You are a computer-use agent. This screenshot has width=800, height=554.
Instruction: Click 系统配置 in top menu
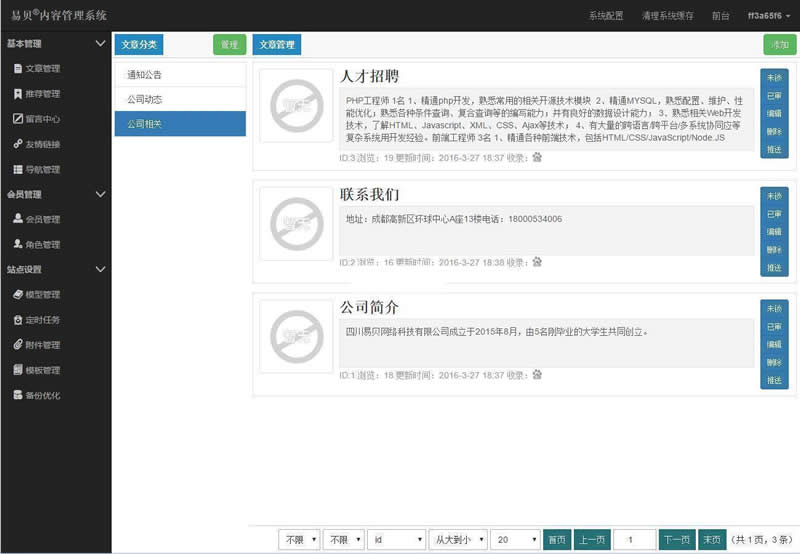point(606,16)
